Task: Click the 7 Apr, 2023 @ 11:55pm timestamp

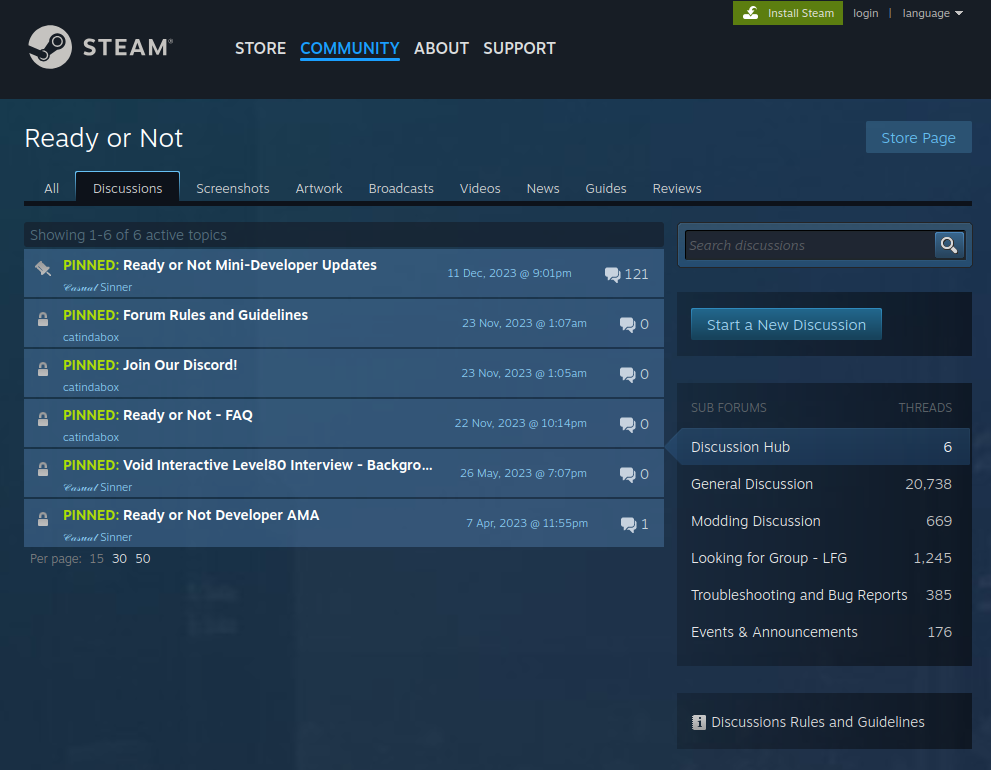Action: (527, 523)
